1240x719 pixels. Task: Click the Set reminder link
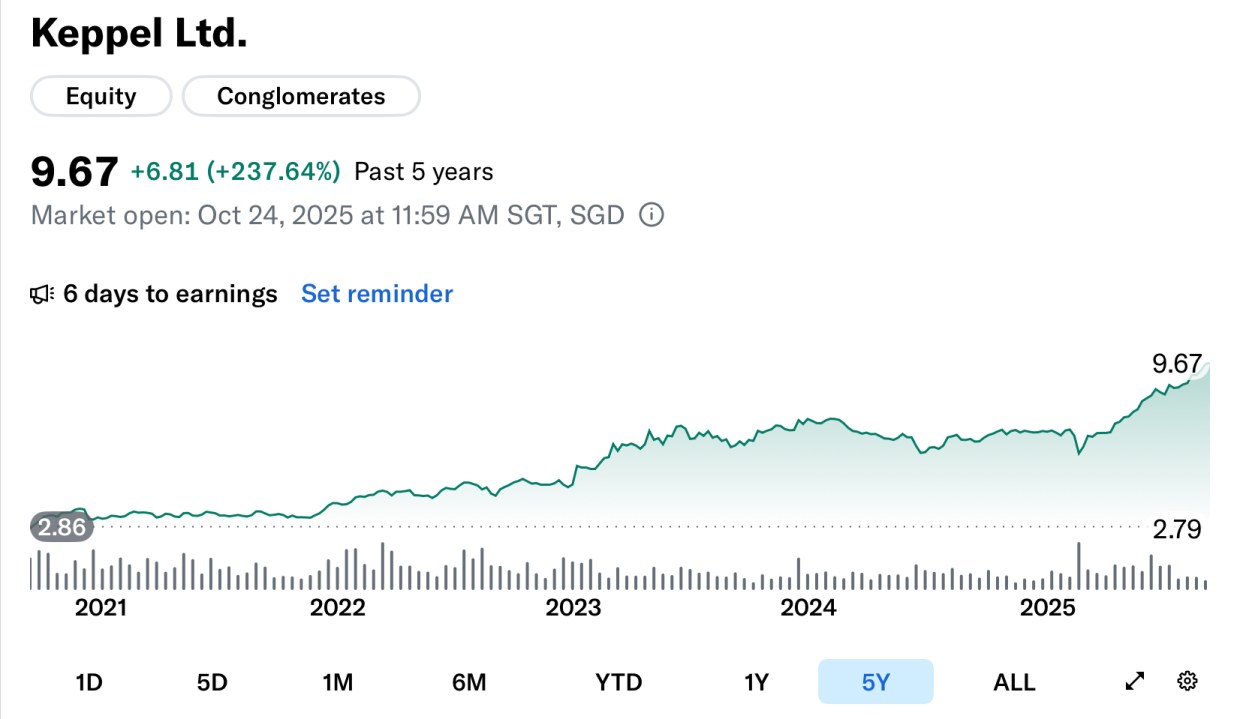[377, 293]
